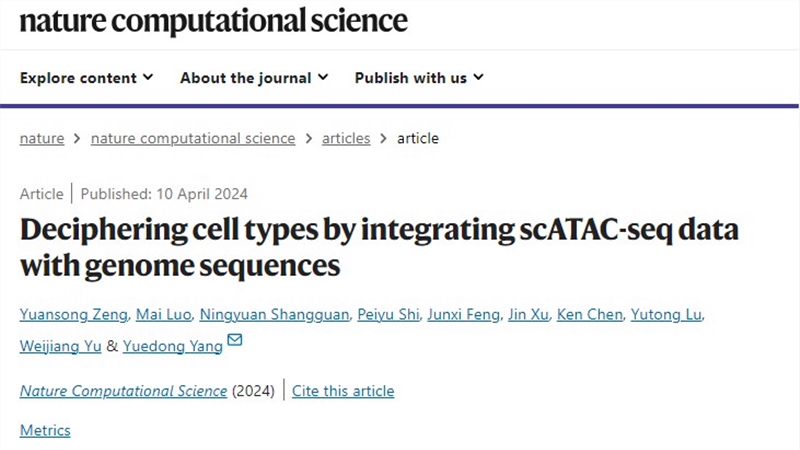Click Weijiang Yu author name
The width and height of the screenshot is (800, 450).
[x=61, y=346]
